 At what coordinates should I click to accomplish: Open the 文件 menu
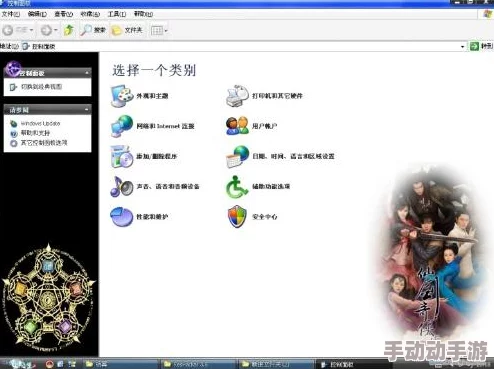click(11, 14)
